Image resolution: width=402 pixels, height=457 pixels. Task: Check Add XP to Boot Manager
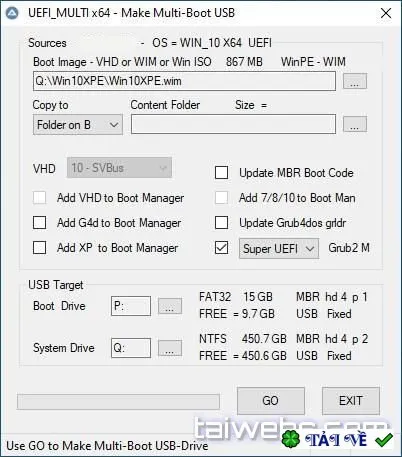pyautogui.click(x=40, y=248)
